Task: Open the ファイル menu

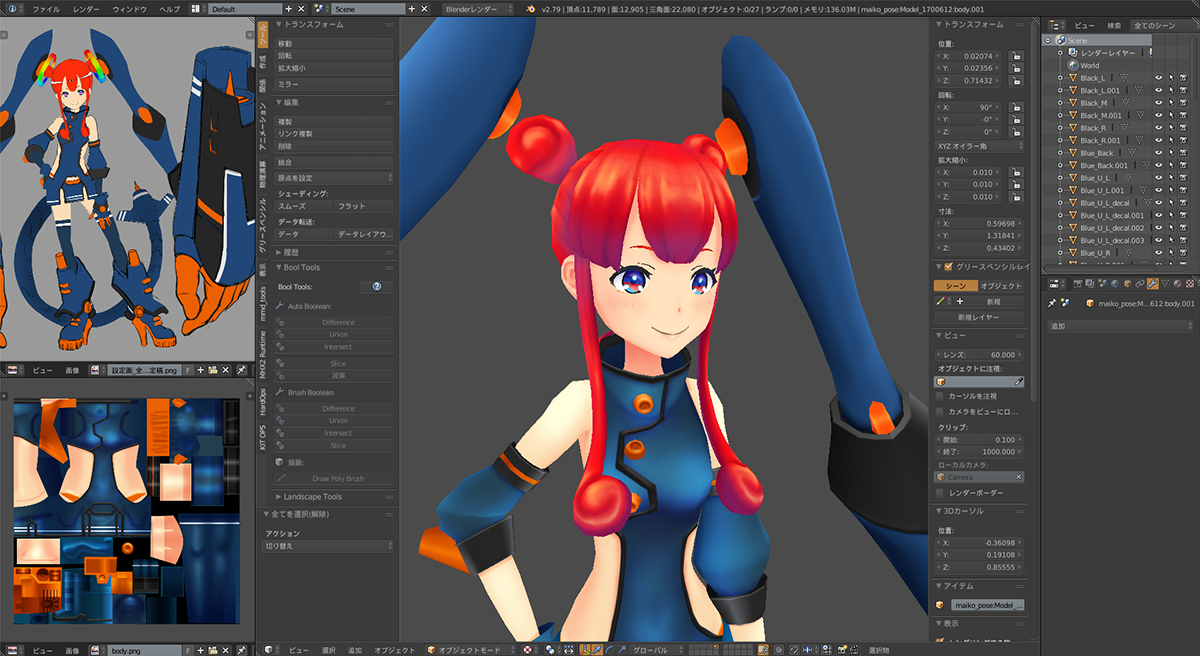Action: (46, 8)
